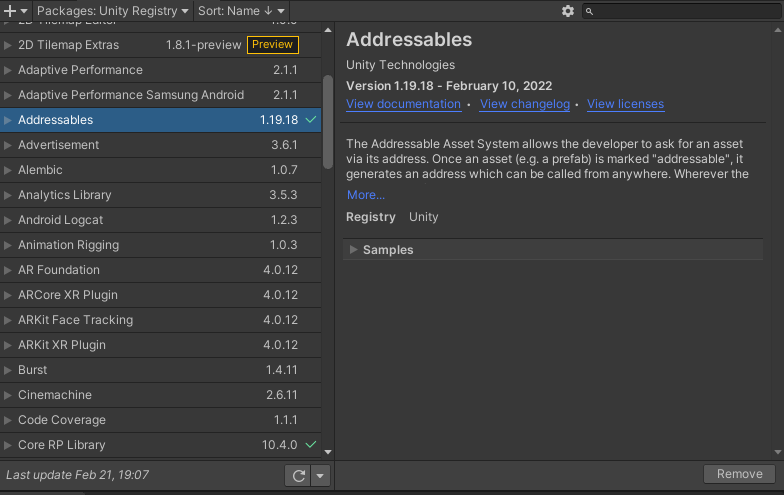
Task: Select AR Foundation package
Action: [x=160, y=270]
